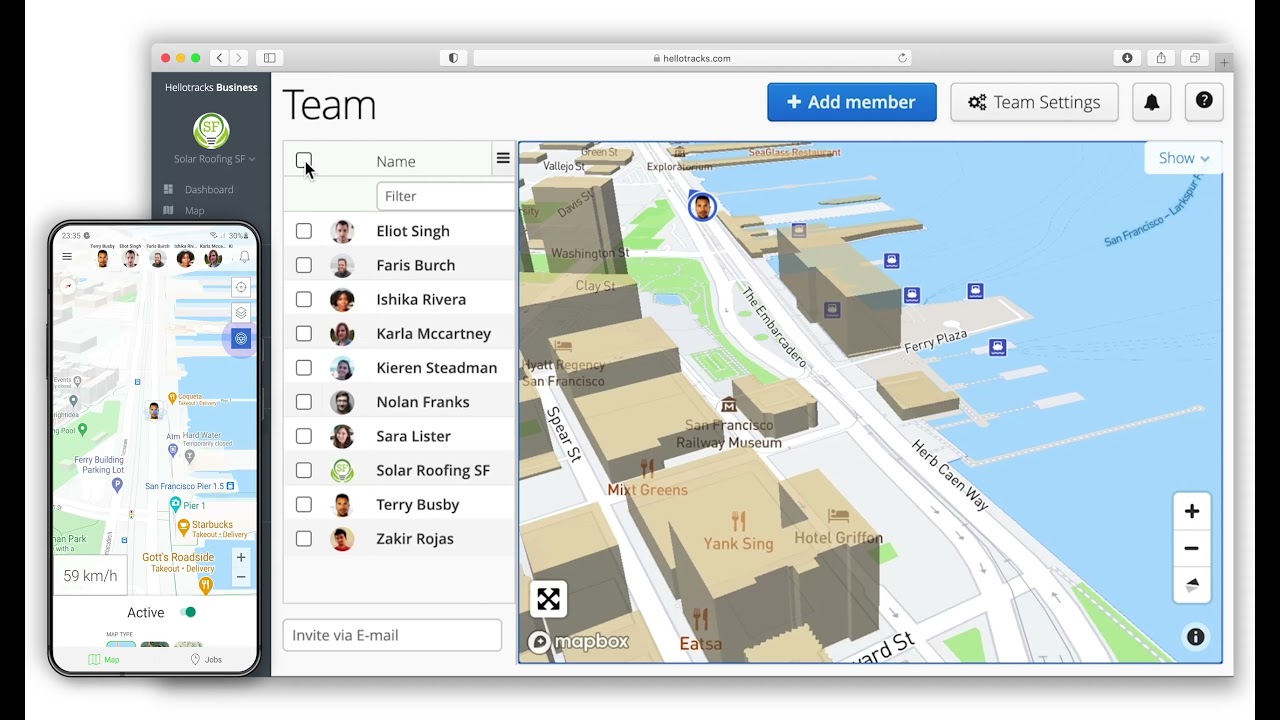Click the Safari address bar
The height and width of the screenshot is (720, 1280).
point(691,58)
